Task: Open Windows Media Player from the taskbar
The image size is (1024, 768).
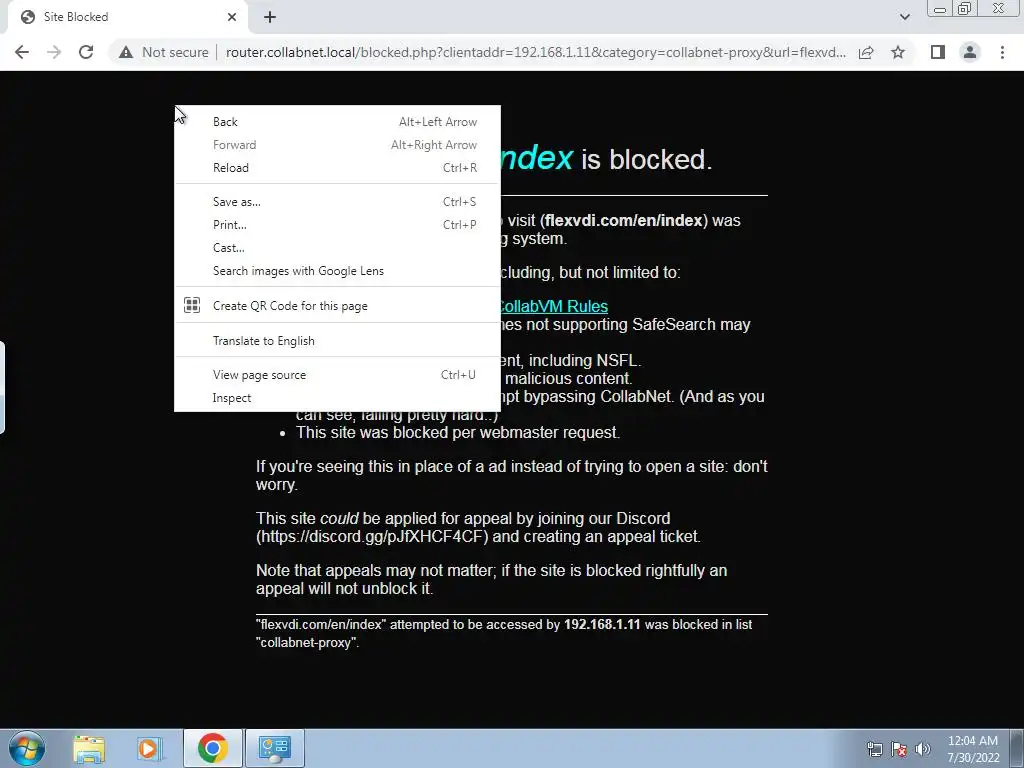Action: tap(148, 748)
